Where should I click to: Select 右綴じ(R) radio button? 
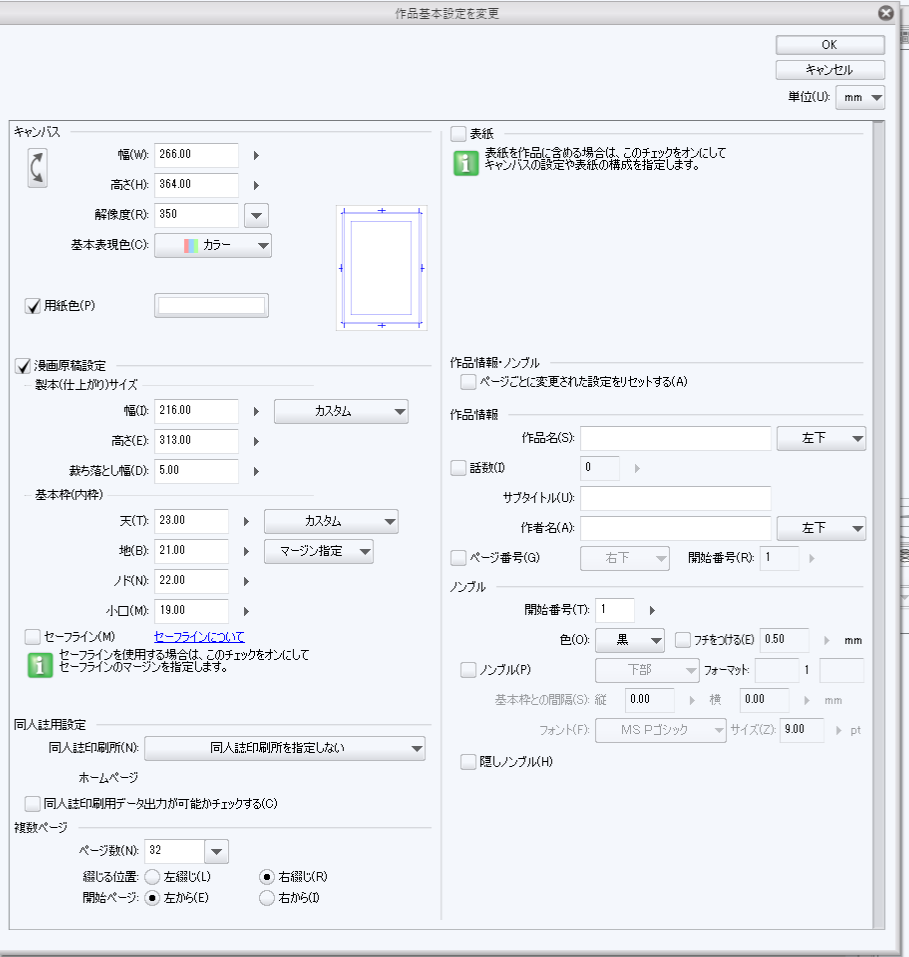pos(267,878)
